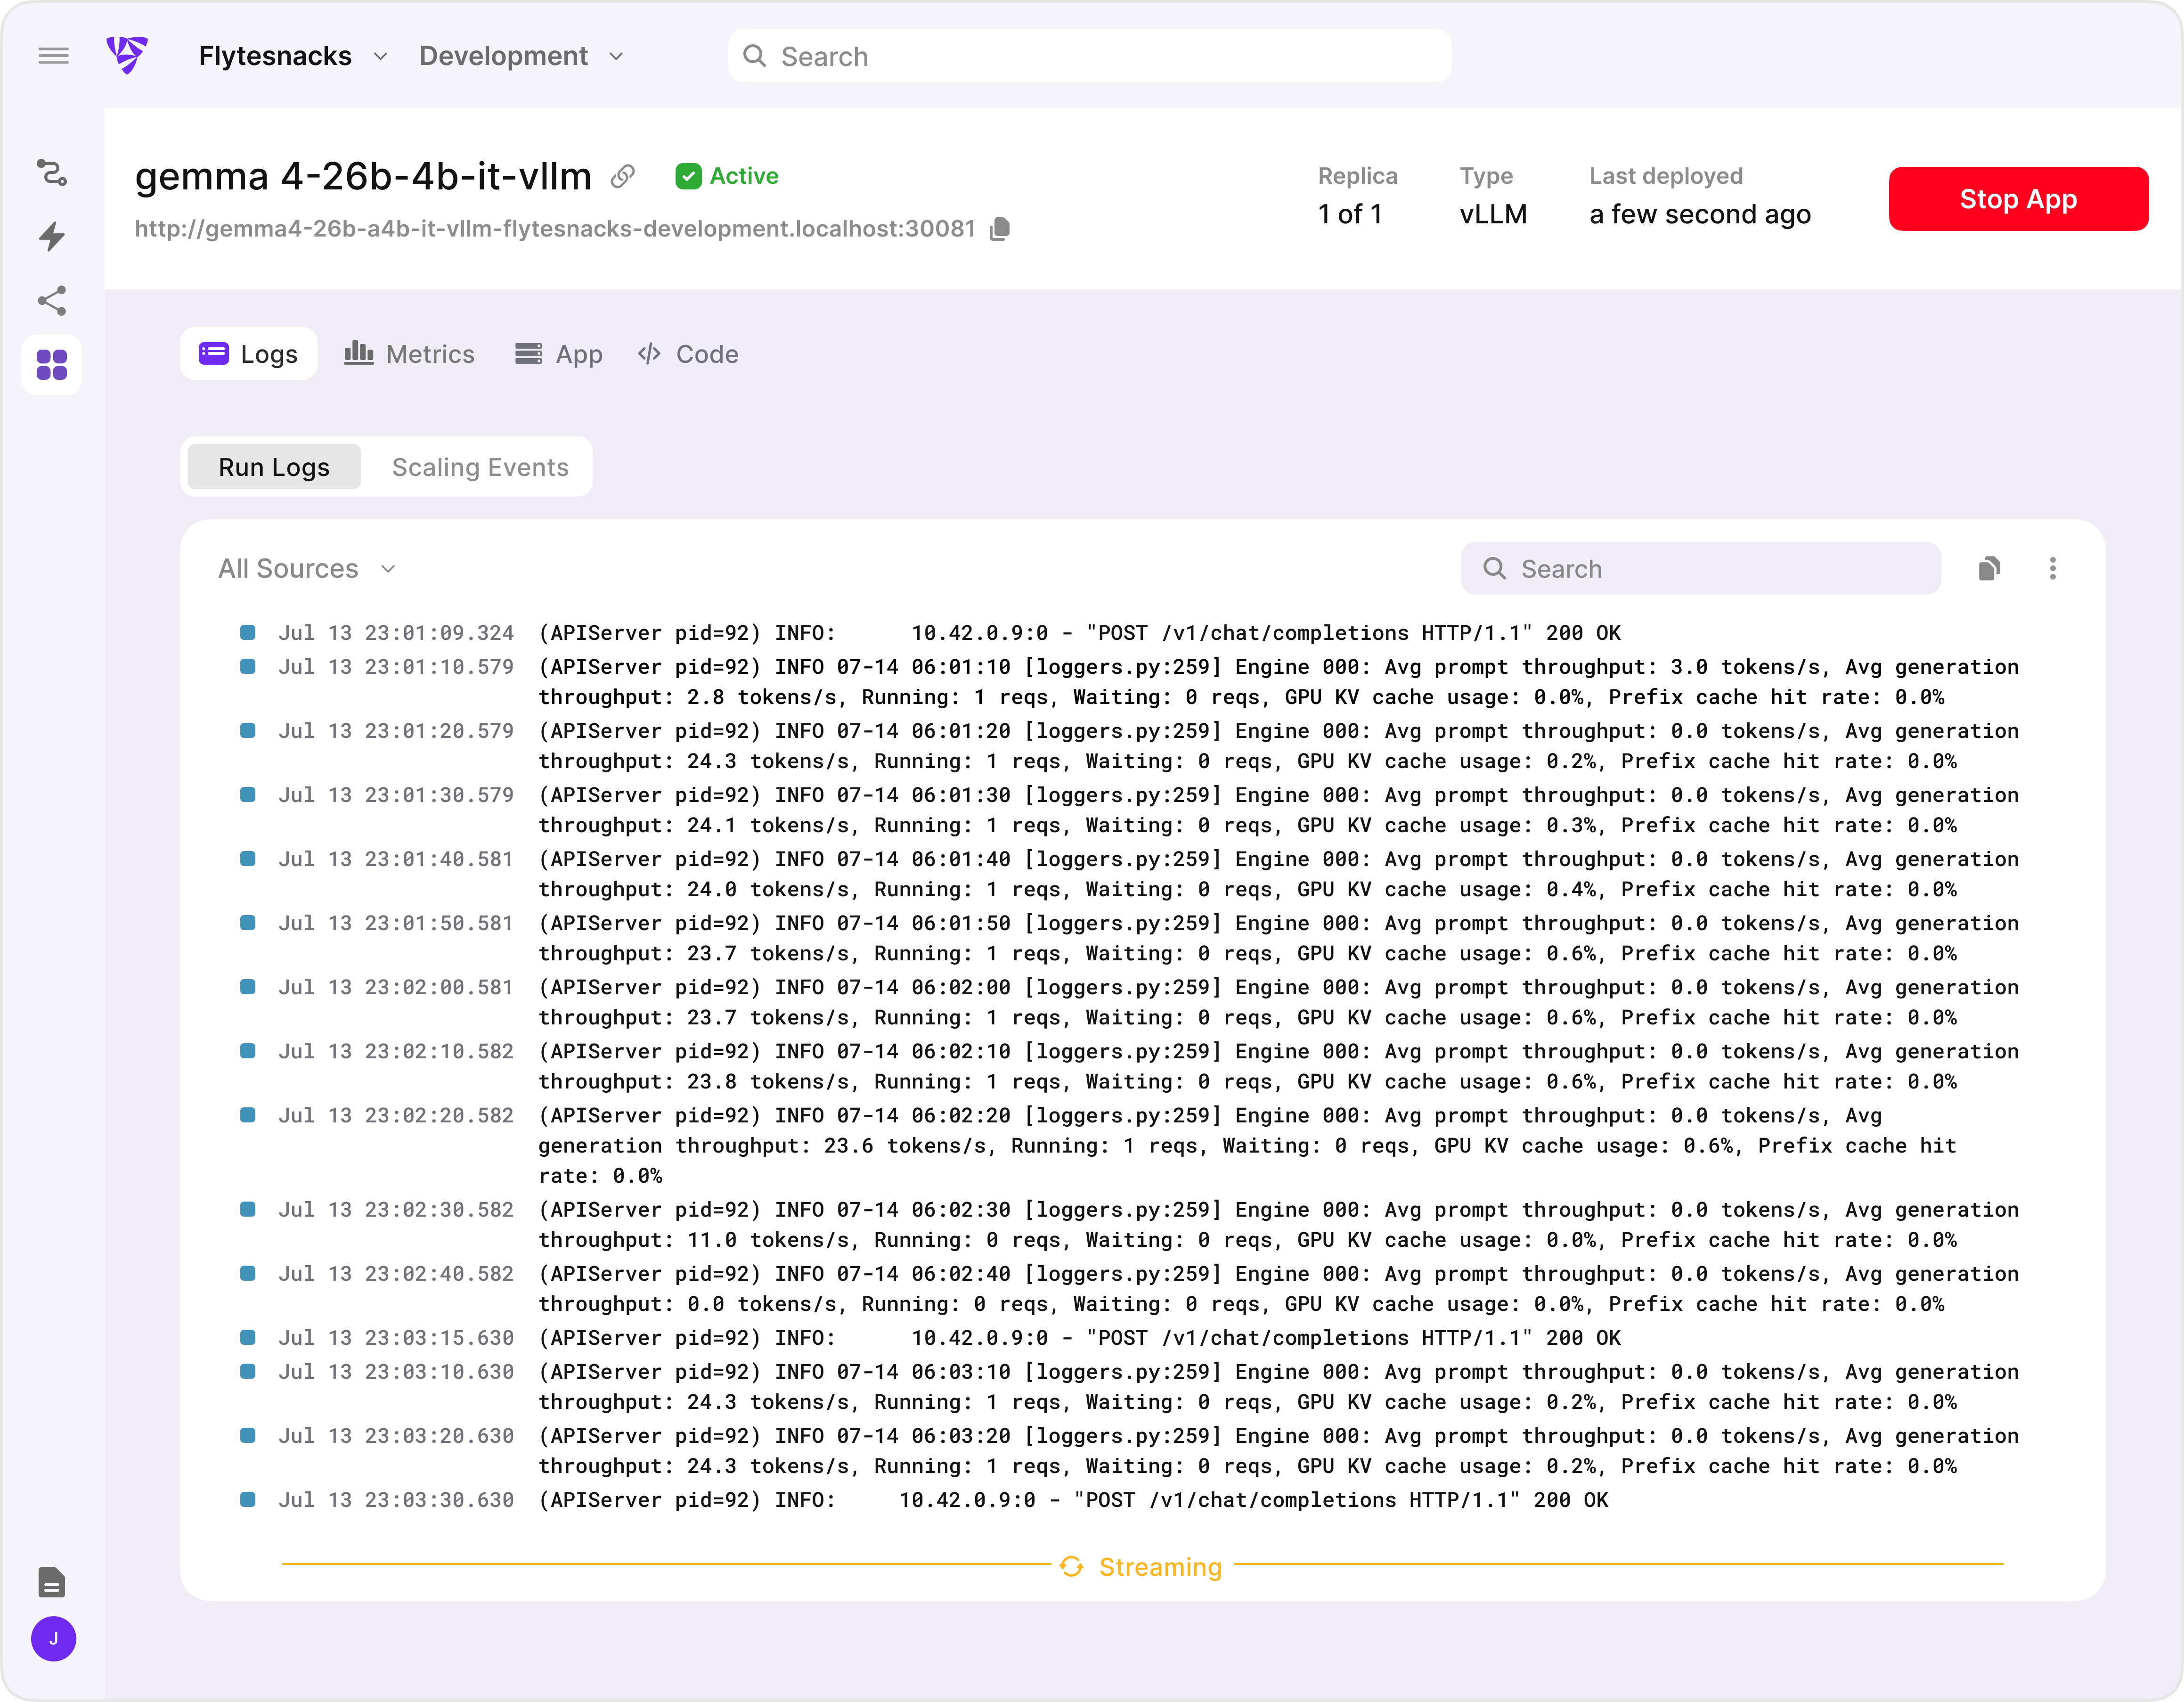This screenshot has height=1702, width=2184.
Task: Switch to the Metrics tab
Action: click(x=409, y=354)
